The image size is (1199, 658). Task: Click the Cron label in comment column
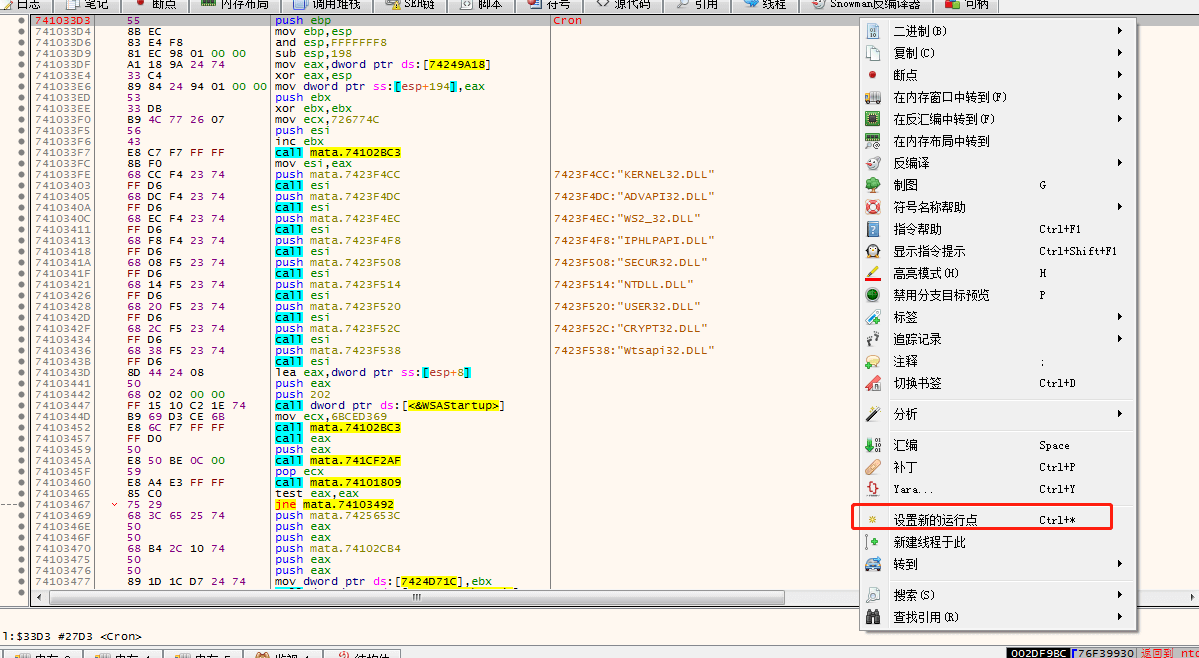567,21
